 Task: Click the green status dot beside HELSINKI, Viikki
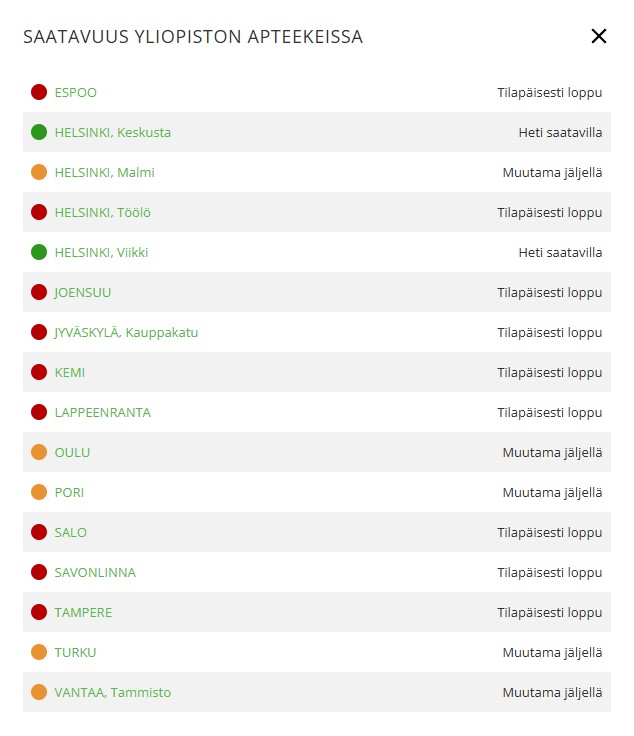(39, 252)
